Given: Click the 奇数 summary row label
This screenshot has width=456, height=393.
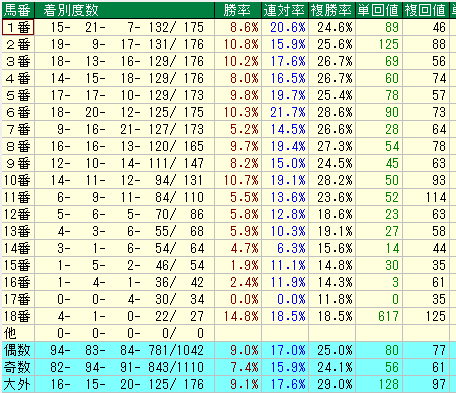Looking at the screenshot, I should click(18, 367).
